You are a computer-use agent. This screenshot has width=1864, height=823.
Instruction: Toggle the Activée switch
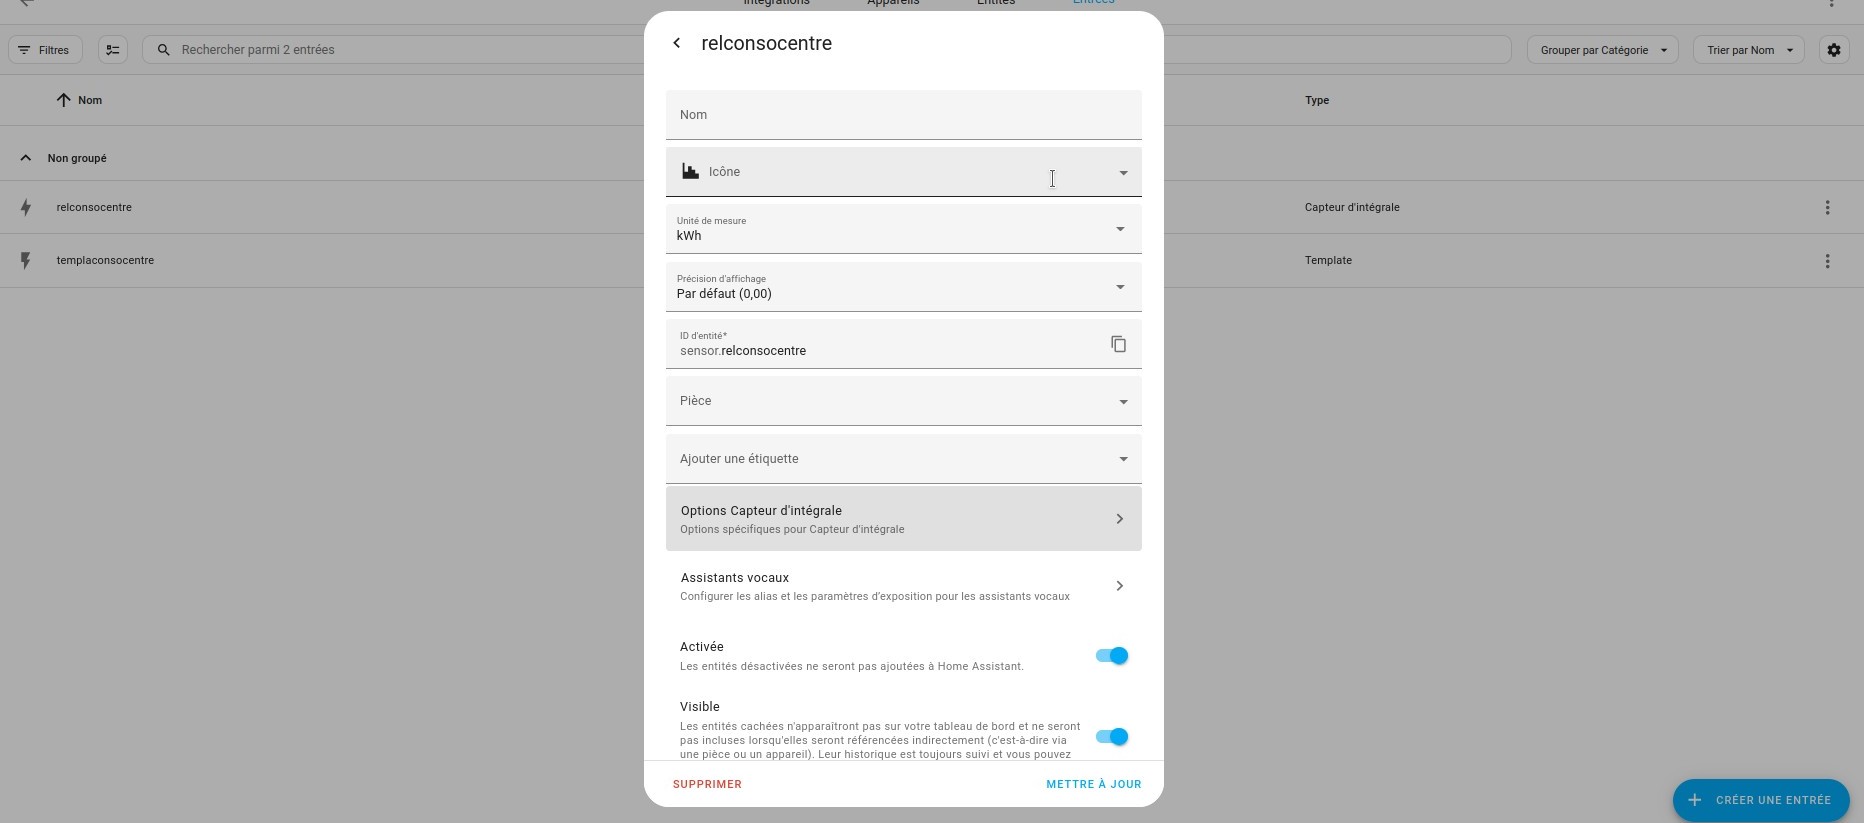tap(1112, 656)
